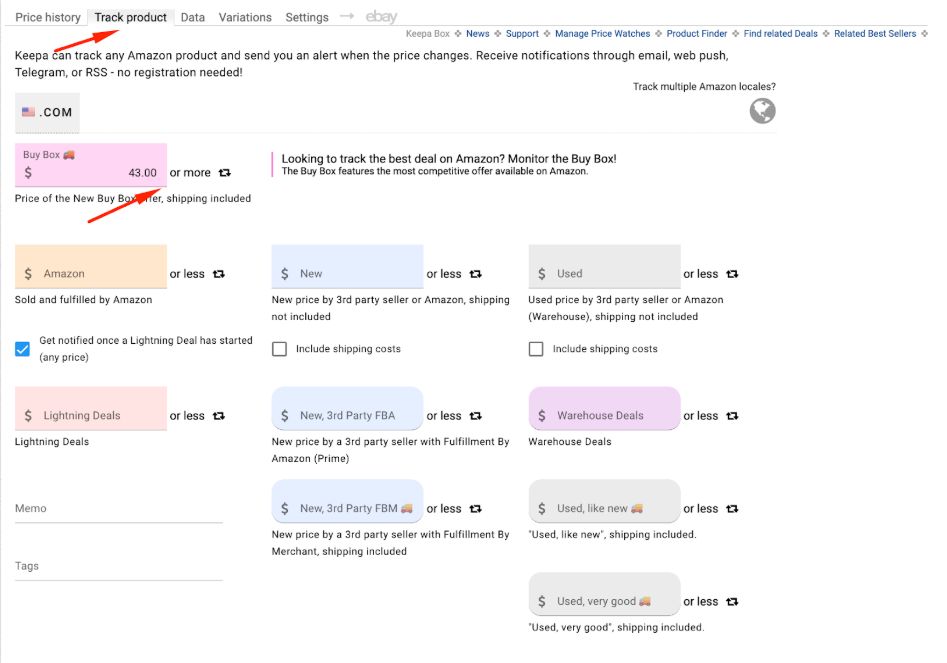Click the 'Keepa Box' label text
Image resolution: width=947 pixels, height=663 pixels.
click(x=428, y=34)
